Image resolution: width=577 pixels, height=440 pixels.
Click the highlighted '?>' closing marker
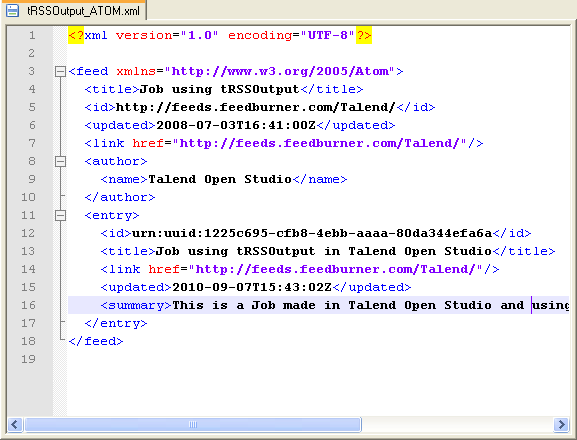(x=364, y=35)
